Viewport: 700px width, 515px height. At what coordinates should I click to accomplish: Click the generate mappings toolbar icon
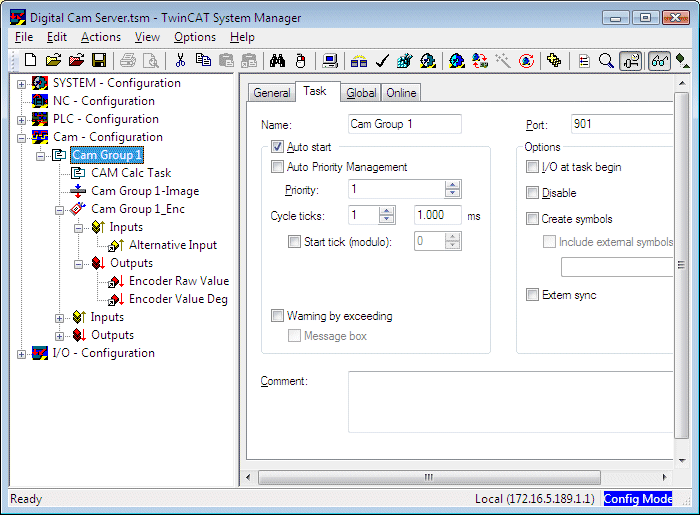coord(359,60)
